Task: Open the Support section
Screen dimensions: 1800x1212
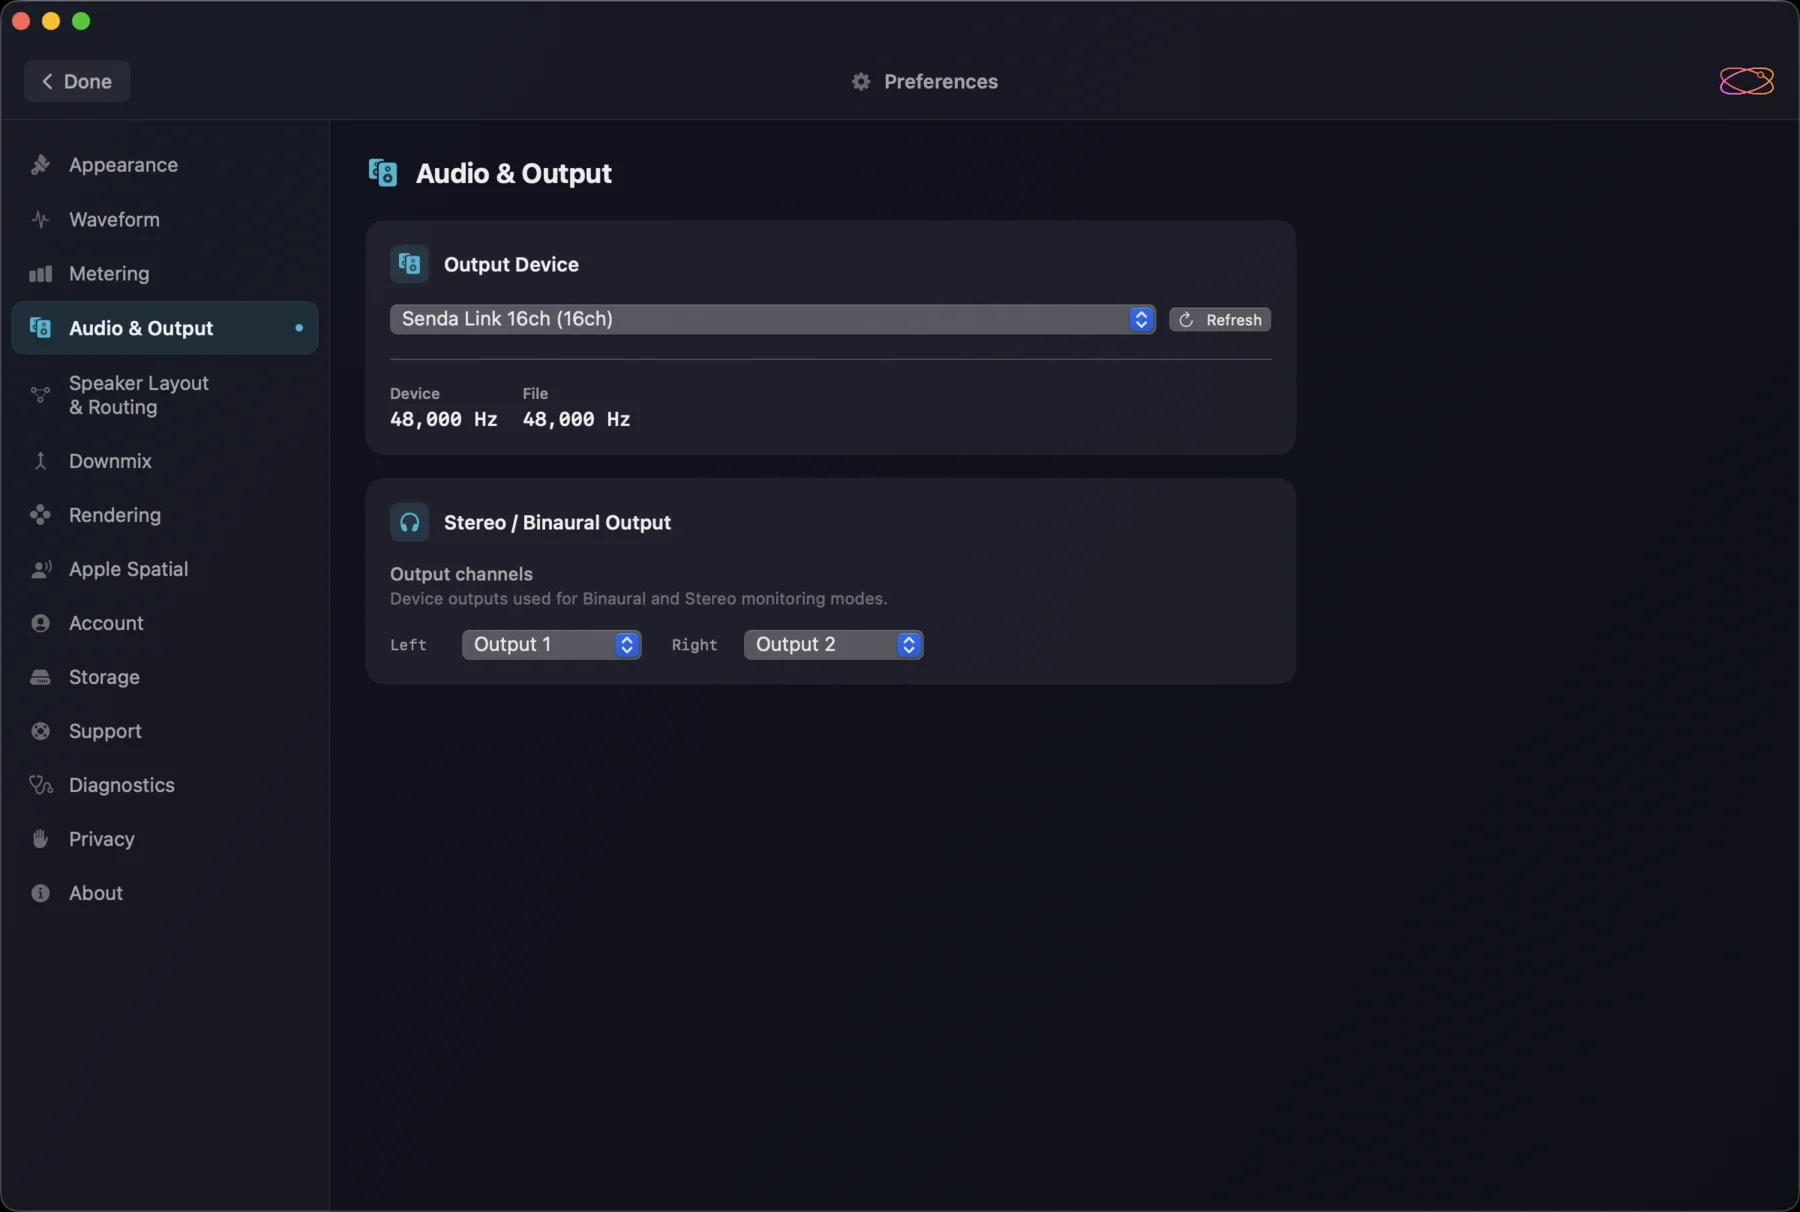Action: [x=165, y=731]
